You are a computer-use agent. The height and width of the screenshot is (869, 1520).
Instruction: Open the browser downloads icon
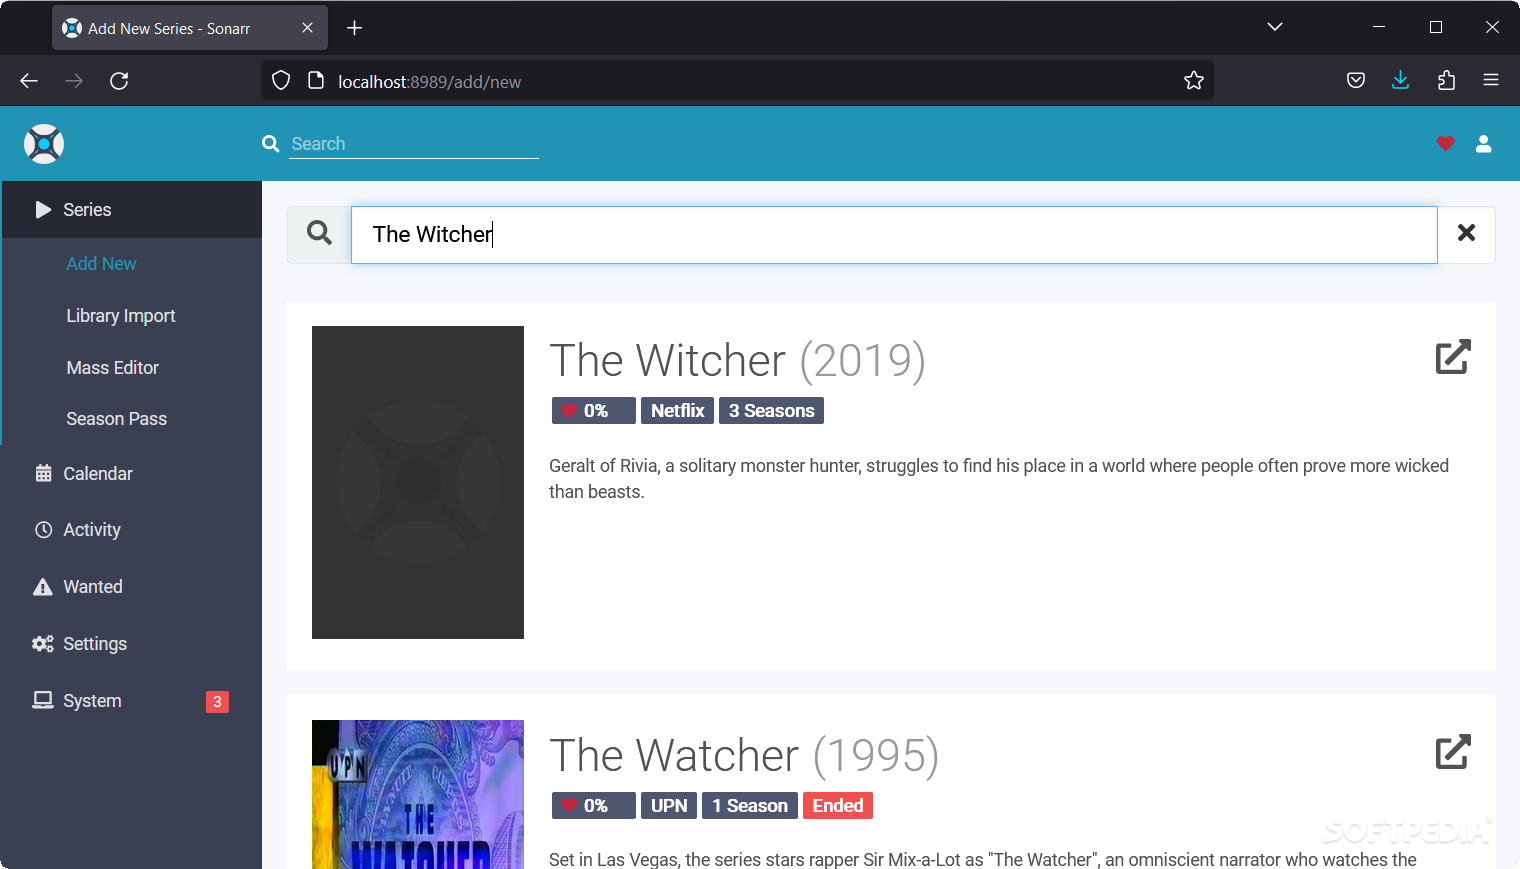pos(1401,81)
